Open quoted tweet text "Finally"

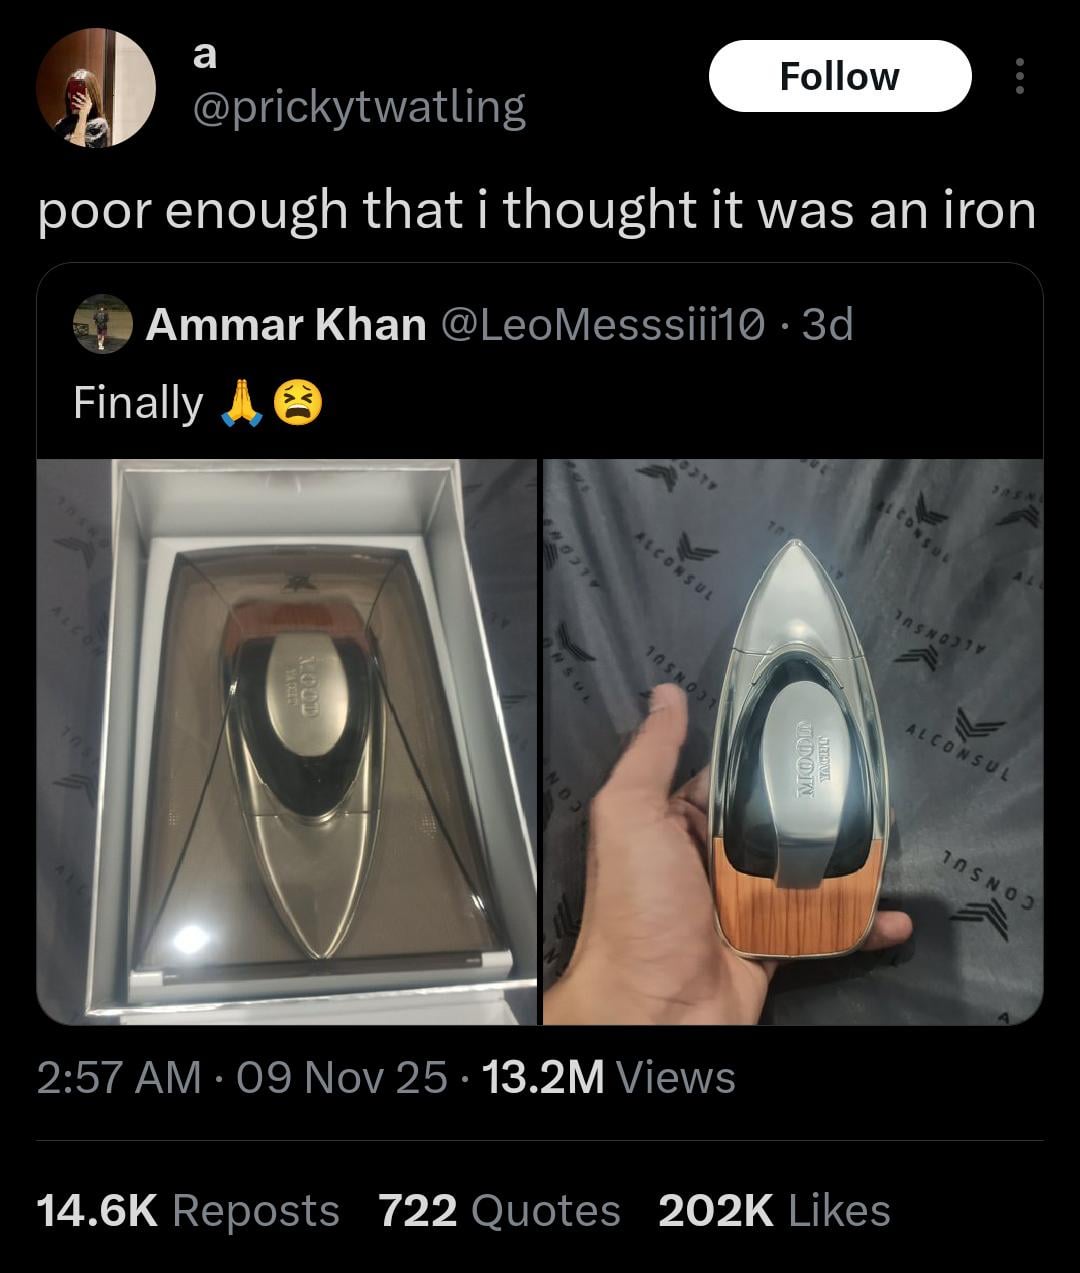coord(138,403)
